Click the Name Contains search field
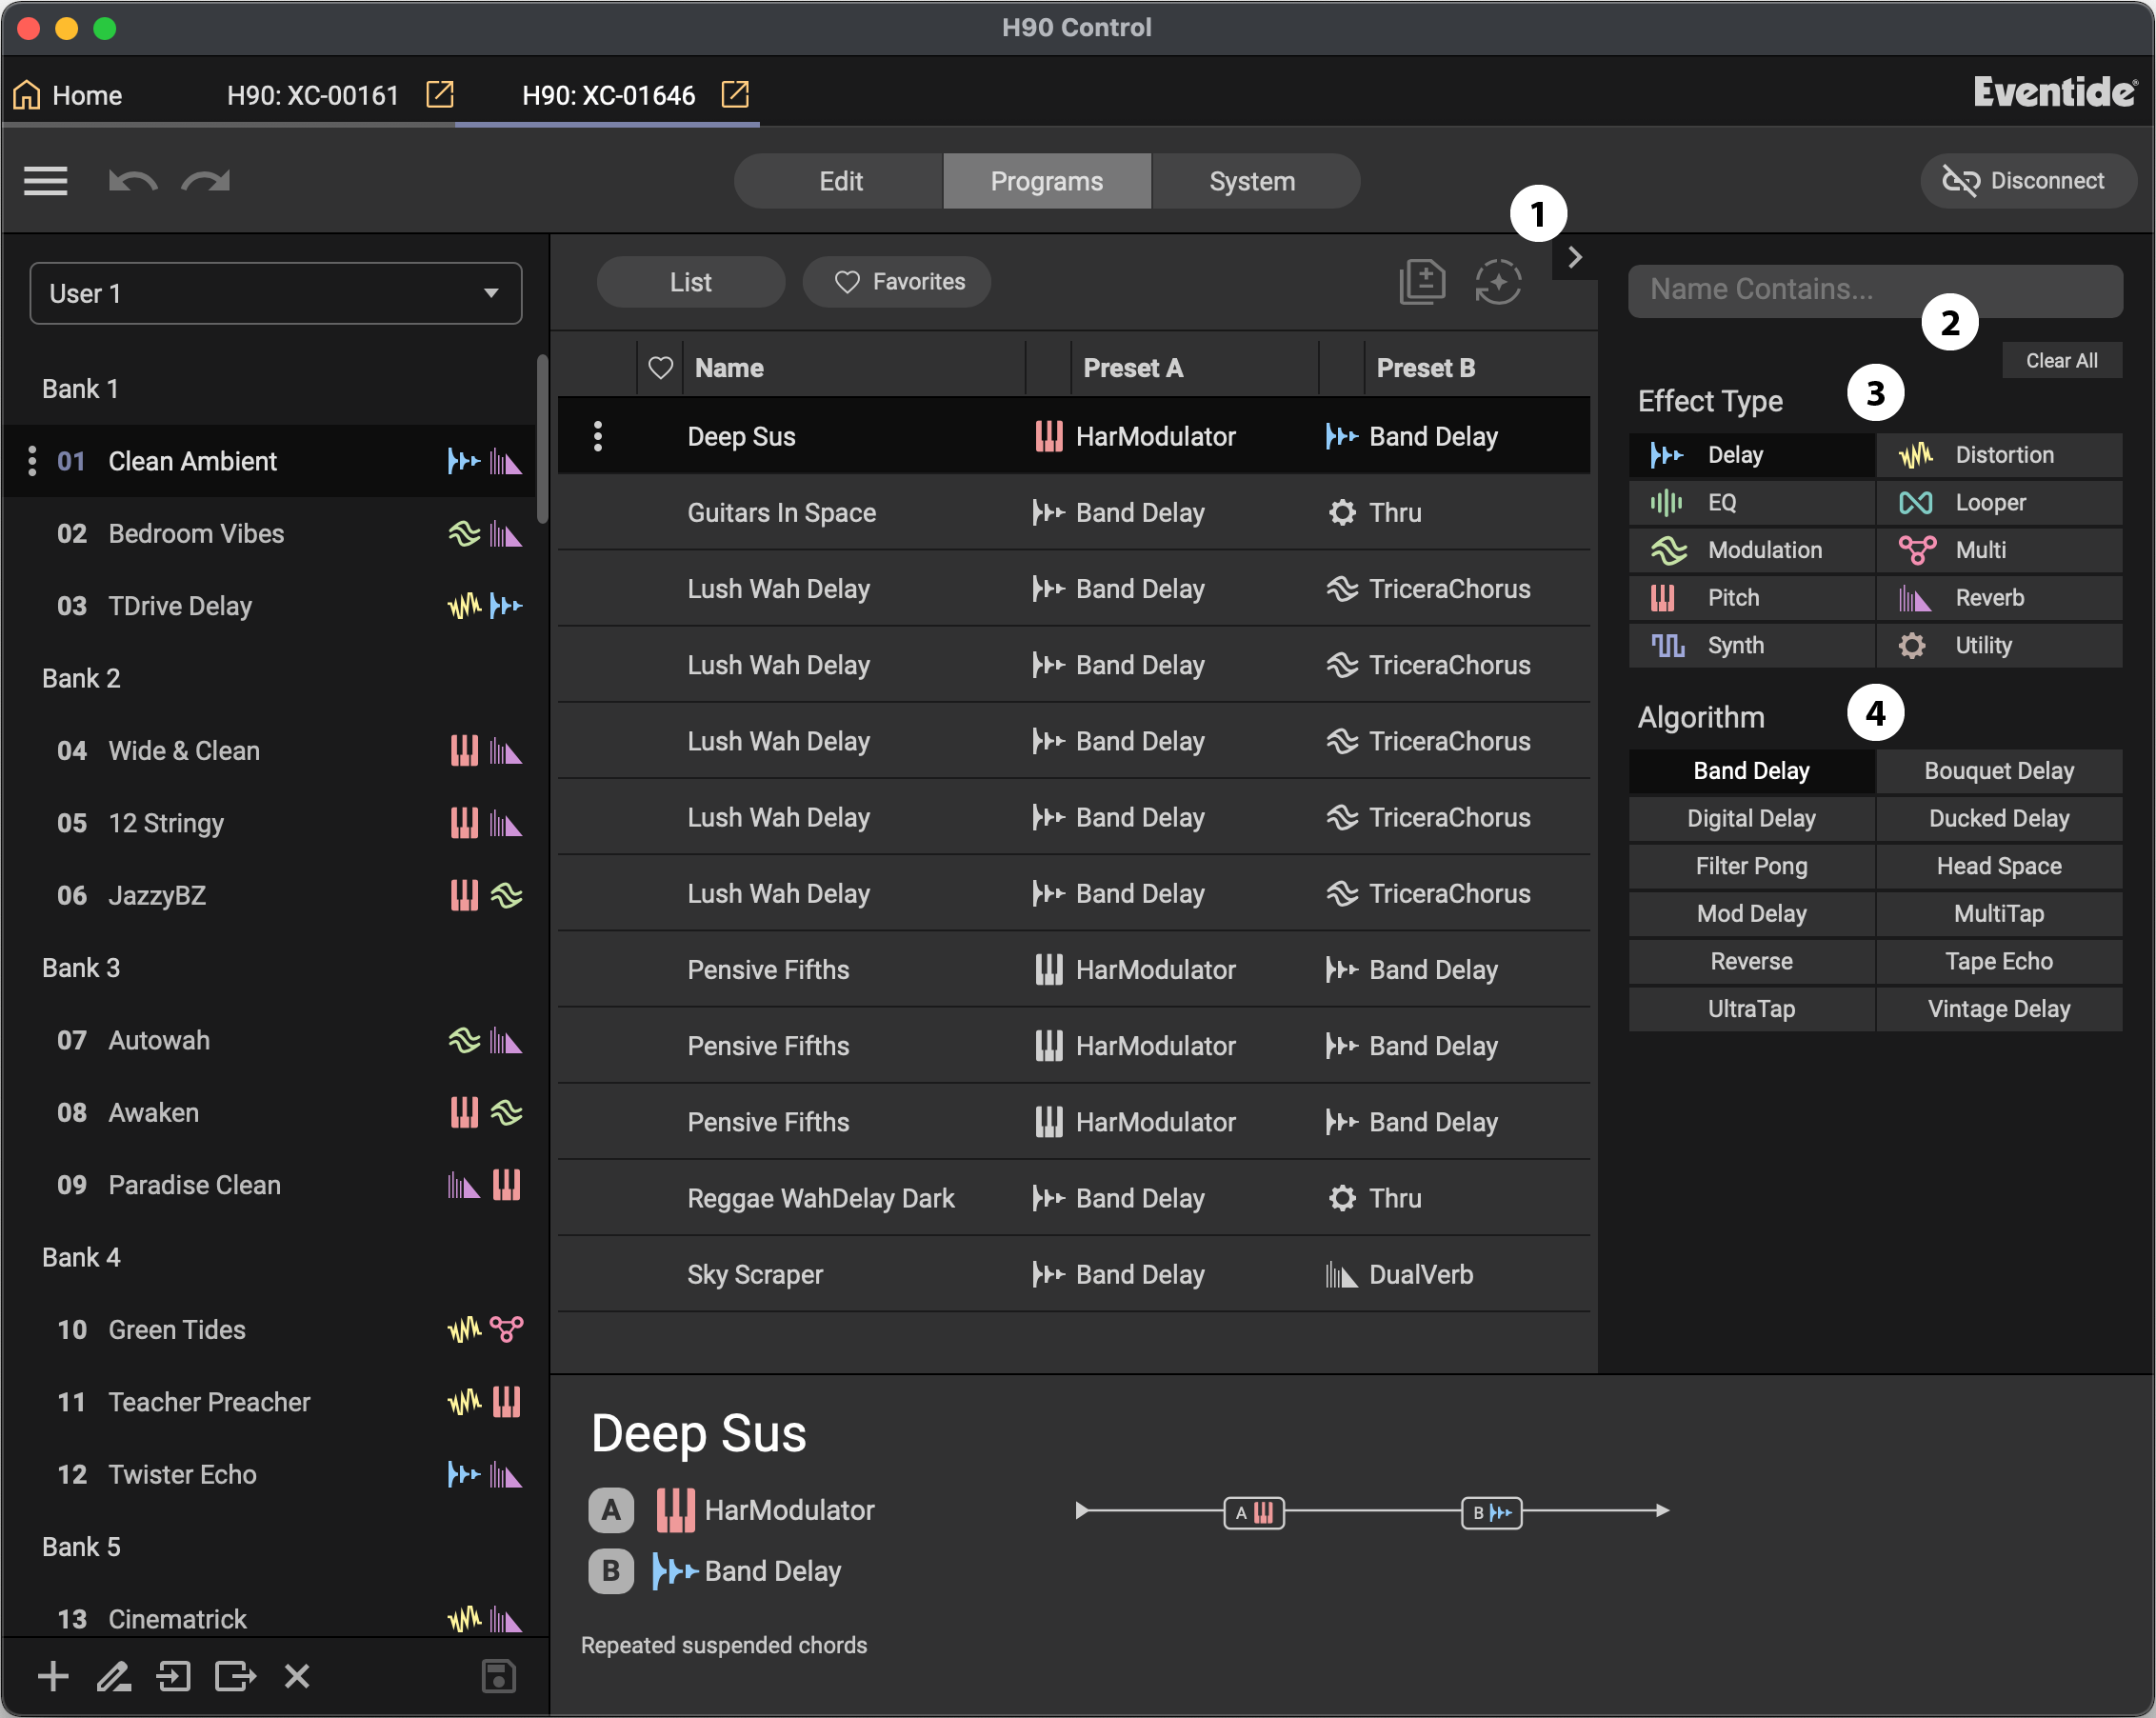This screenshot has width=2156, height=1718. (x=1875, y=290)
